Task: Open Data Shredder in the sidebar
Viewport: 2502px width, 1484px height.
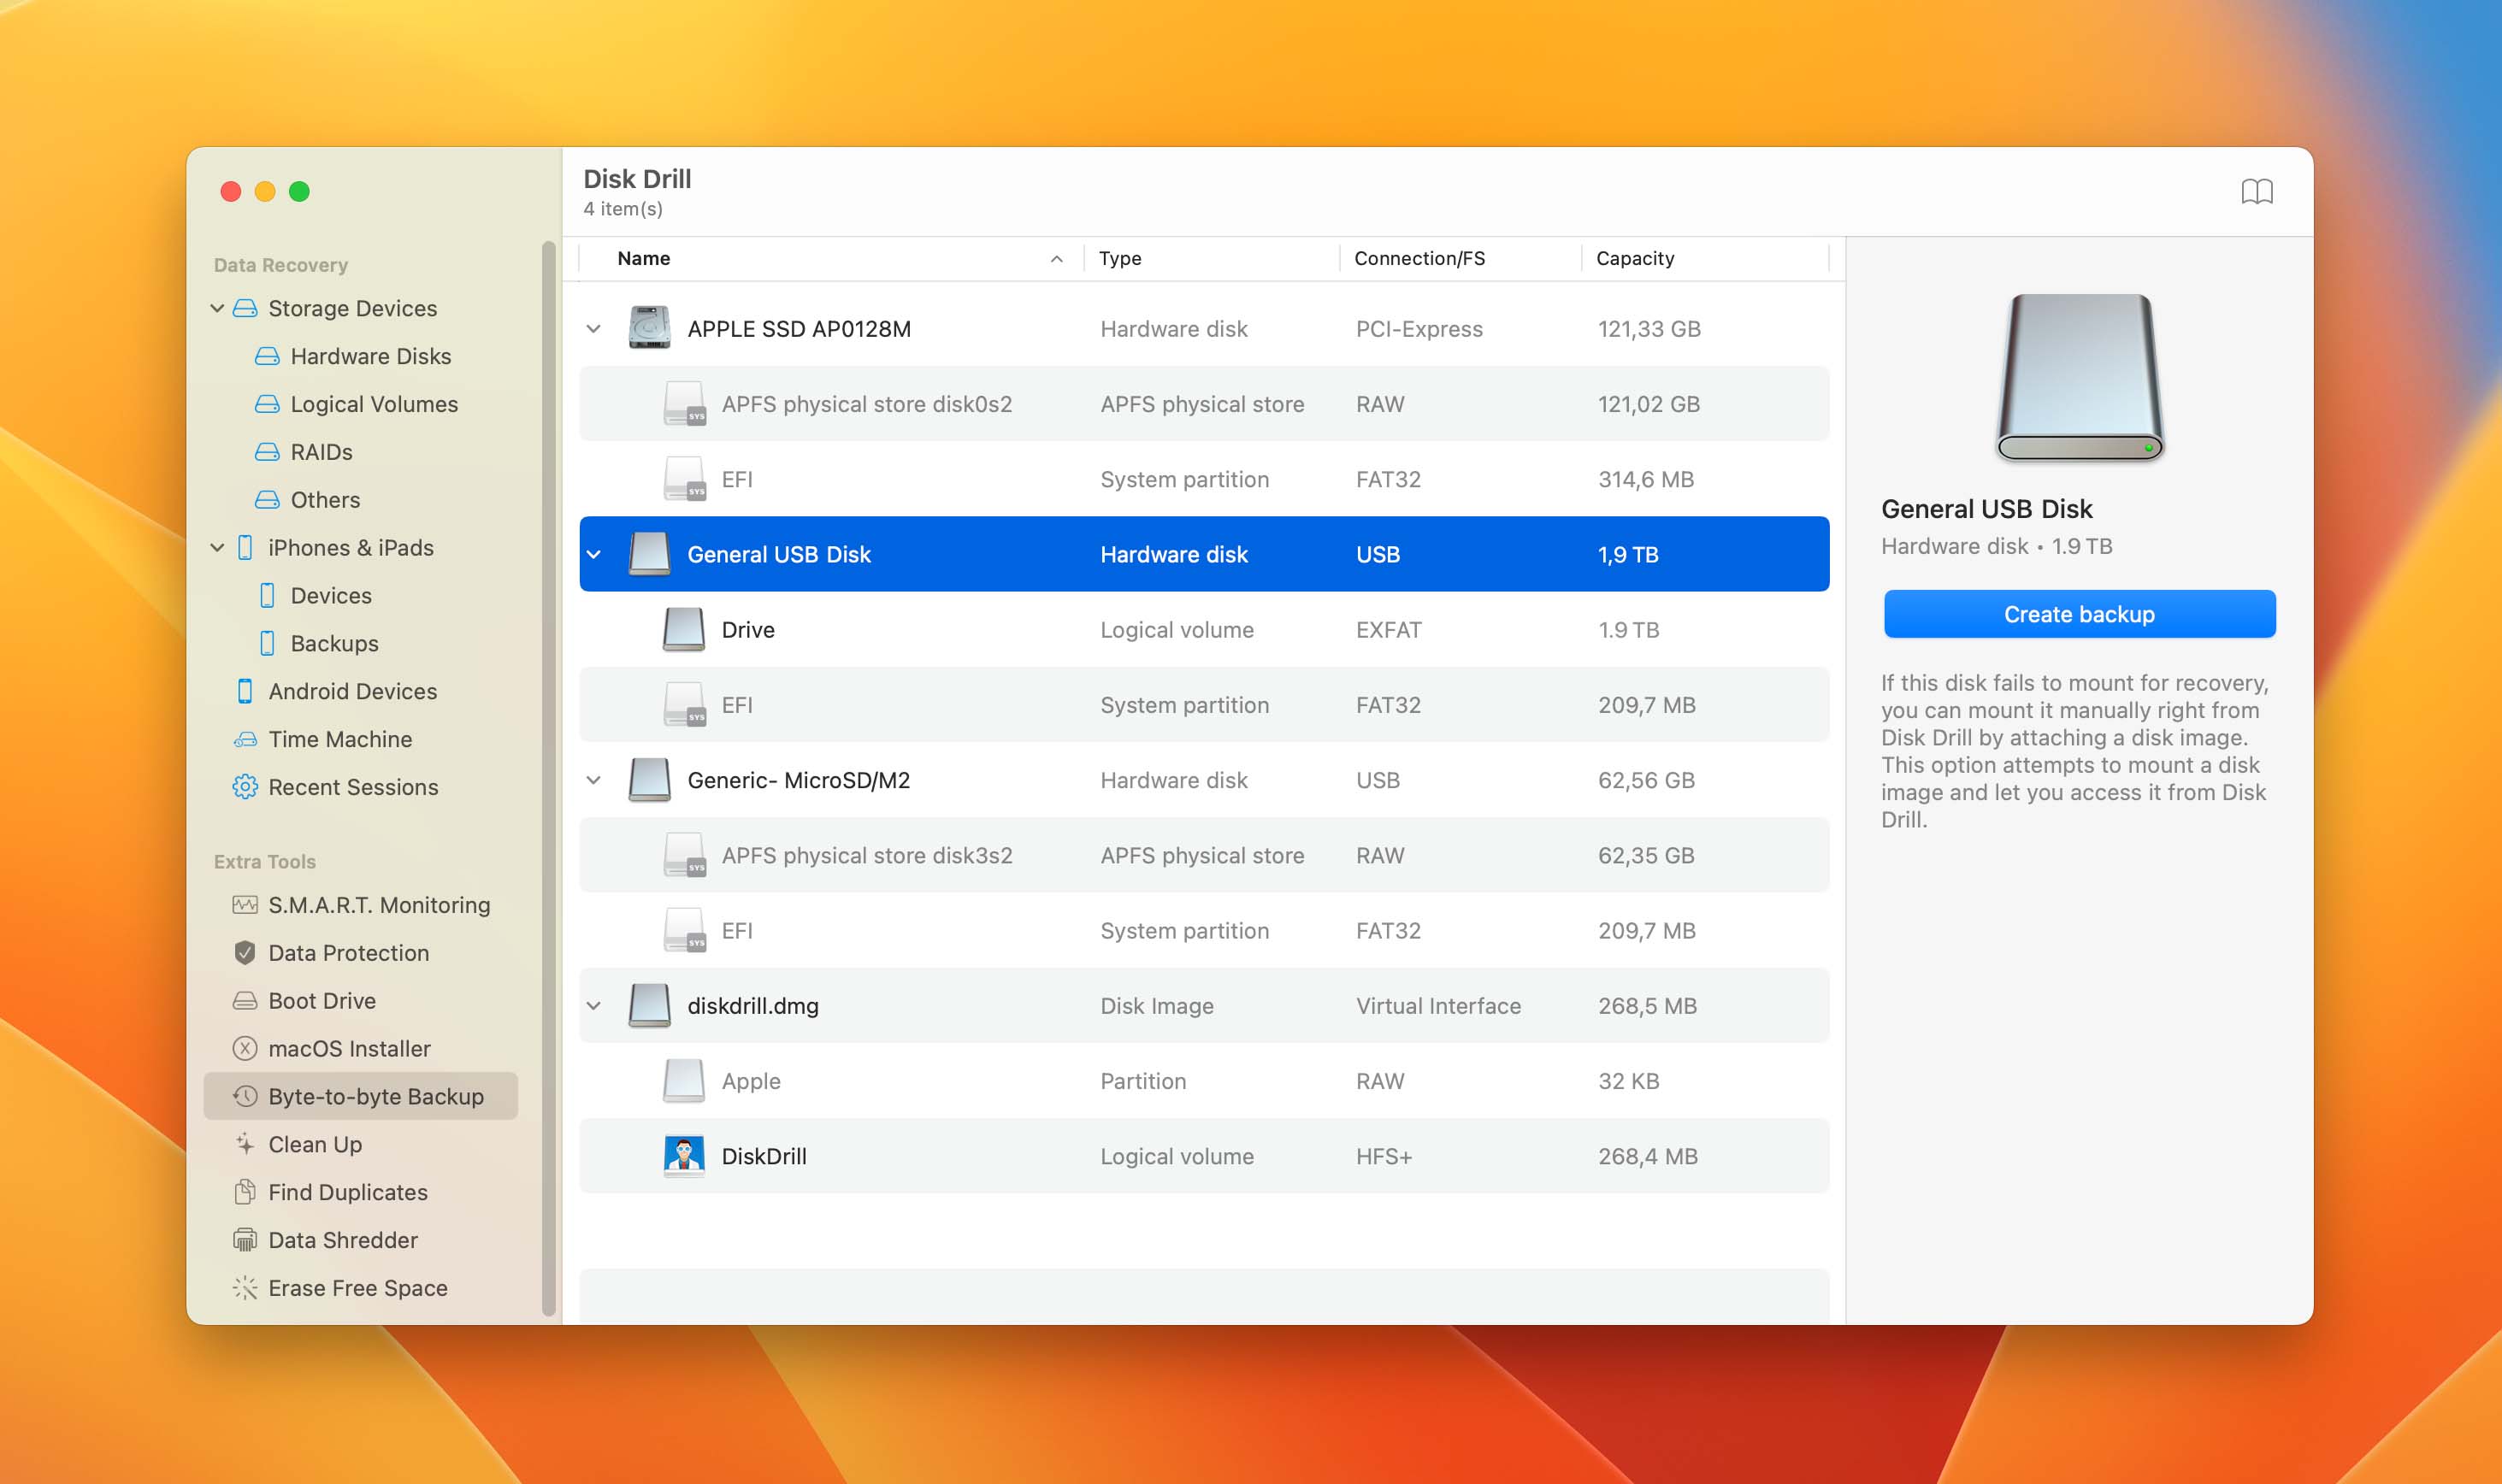Action: pyautogui.click(x=343, y=1240)
